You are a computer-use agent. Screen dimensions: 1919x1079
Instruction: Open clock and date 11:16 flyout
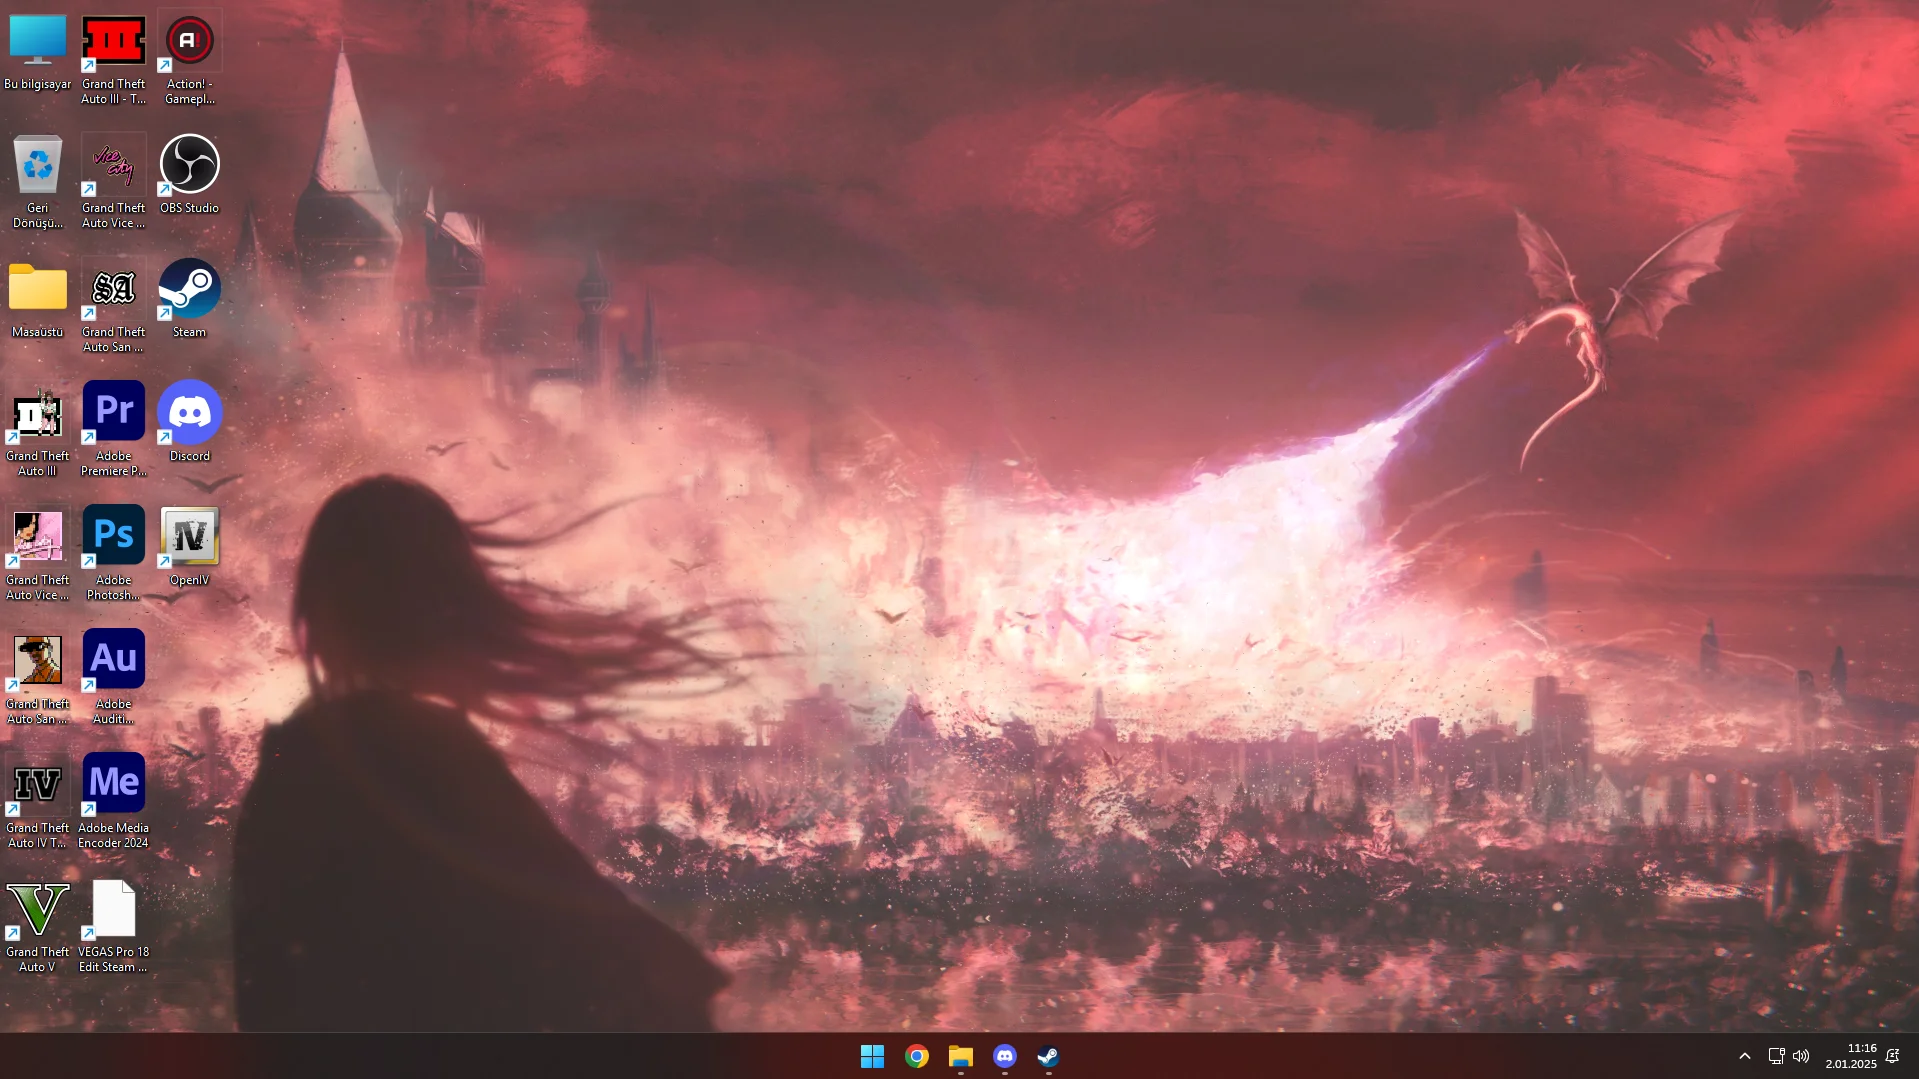(1851, 1056)
